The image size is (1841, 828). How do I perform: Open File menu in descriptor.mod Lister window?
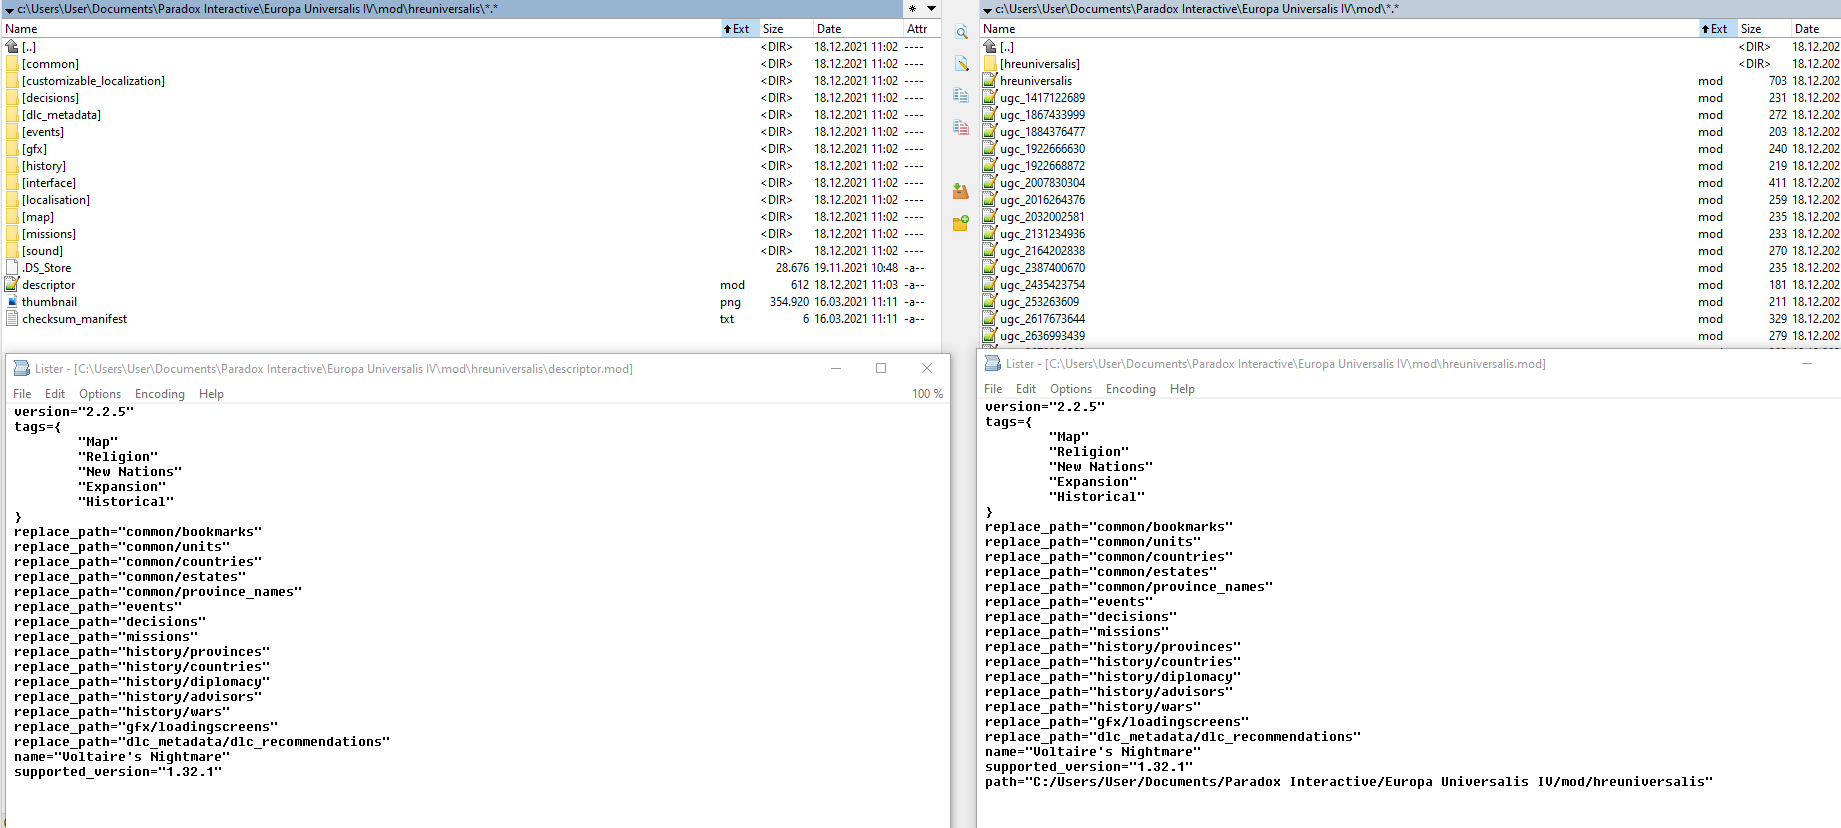point(22,394)
